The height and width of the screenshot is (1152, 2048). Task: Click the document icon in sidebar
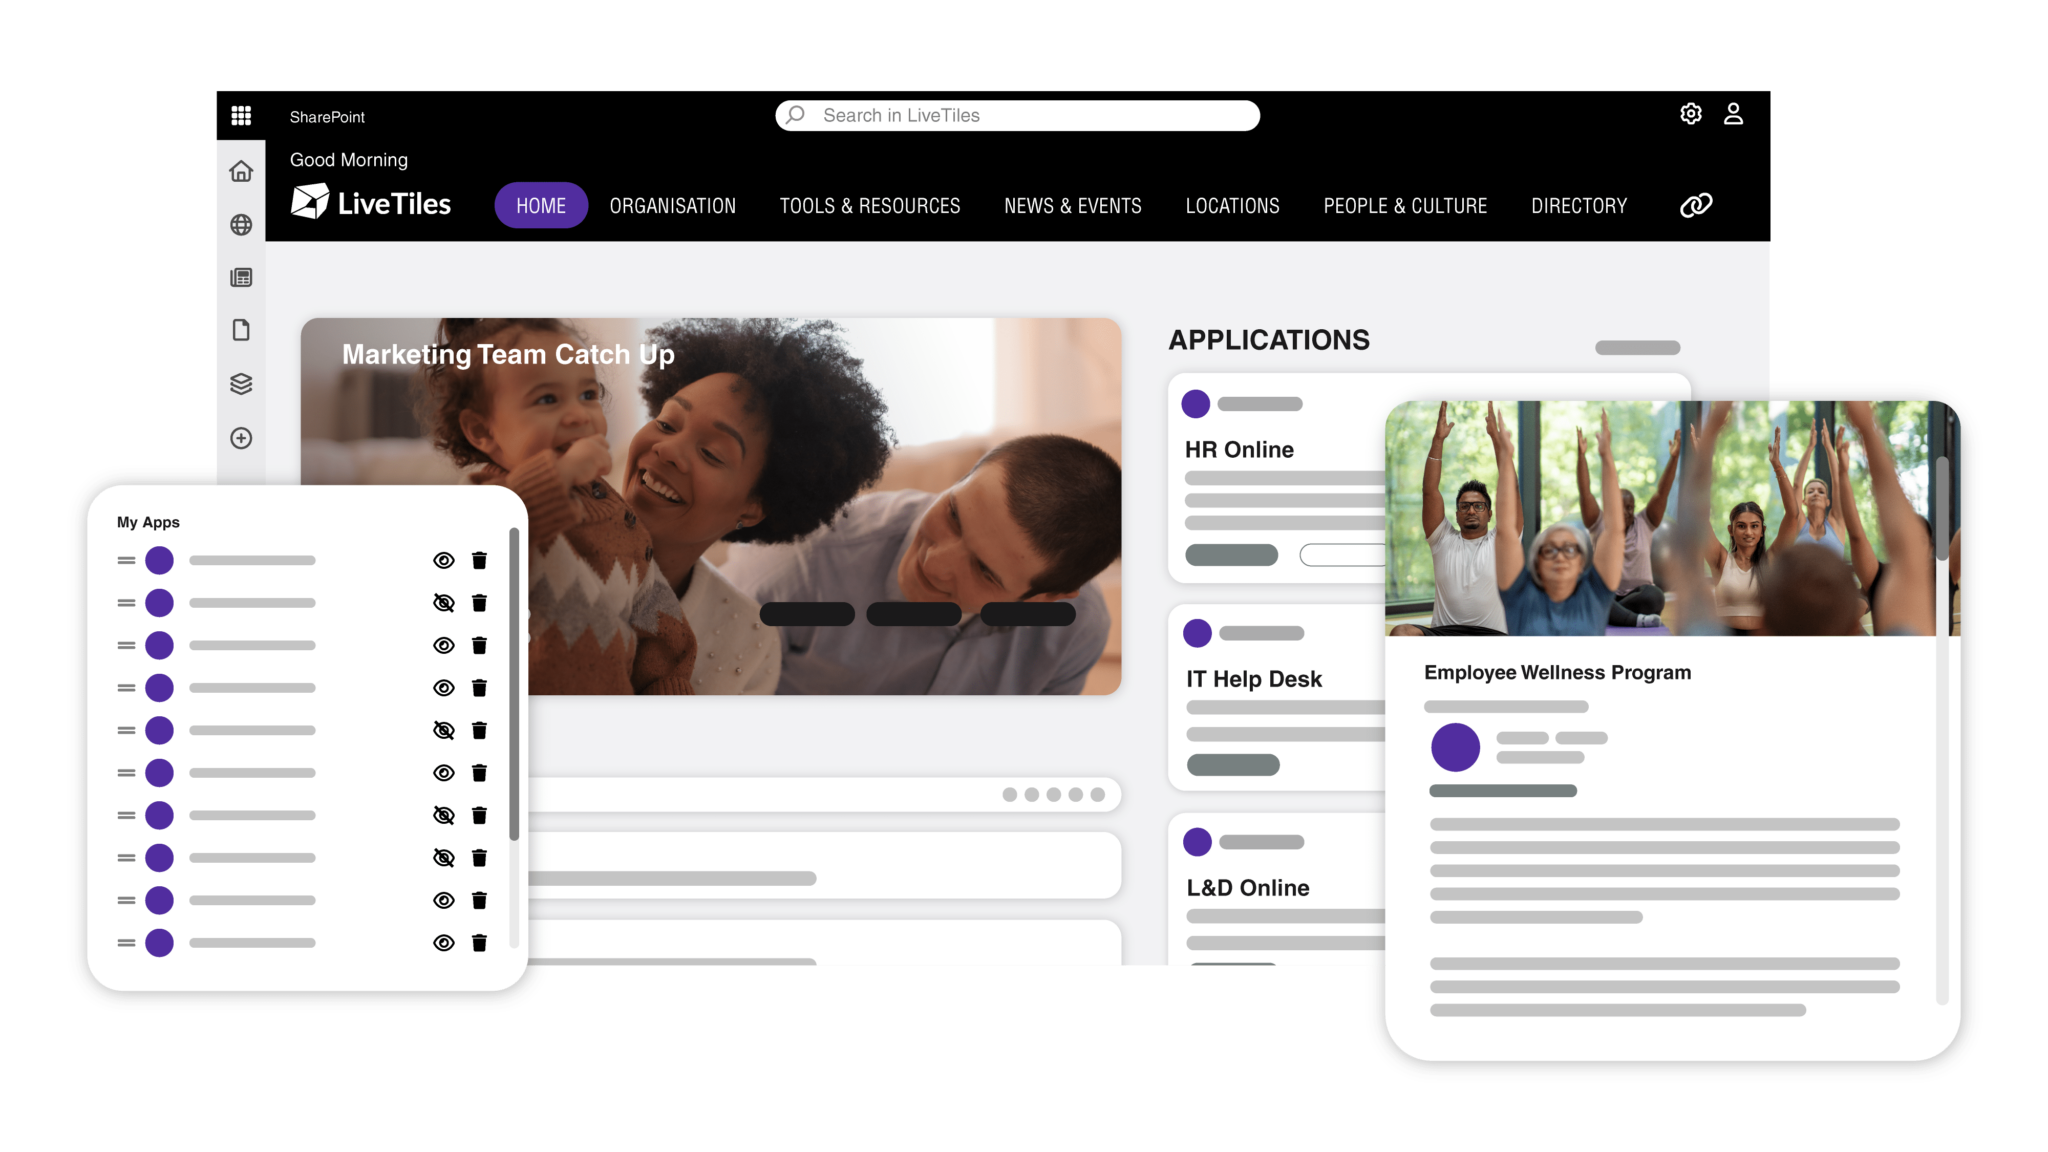click(241, 329)
